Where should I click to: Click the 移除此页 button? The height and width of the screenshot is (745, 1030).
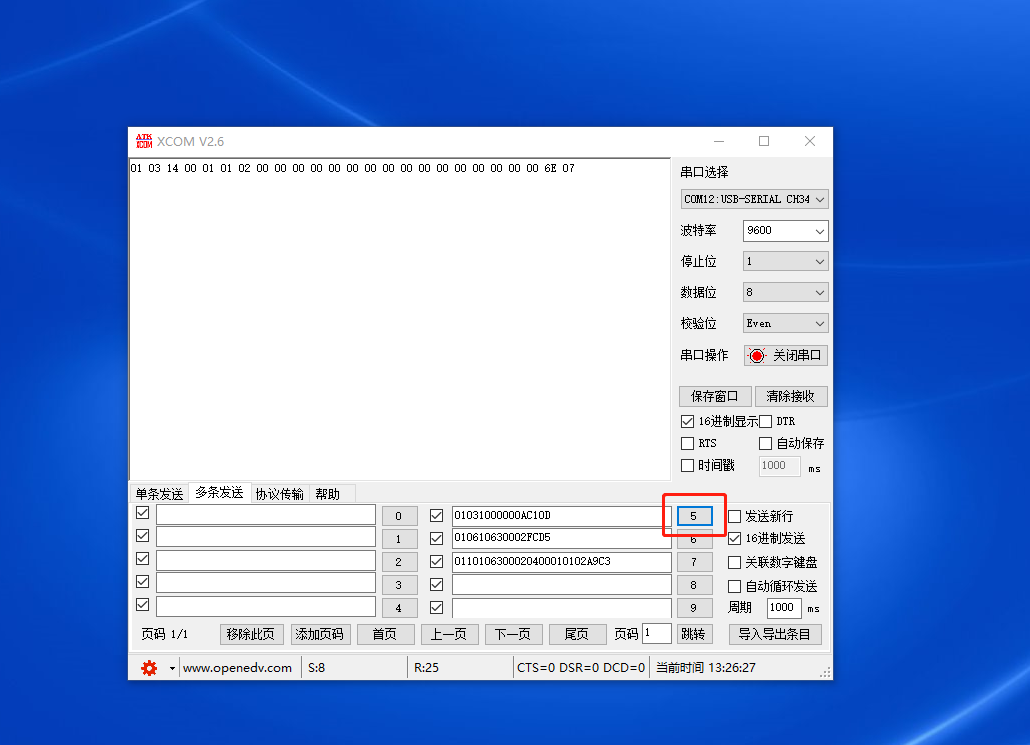pos(251,635)
